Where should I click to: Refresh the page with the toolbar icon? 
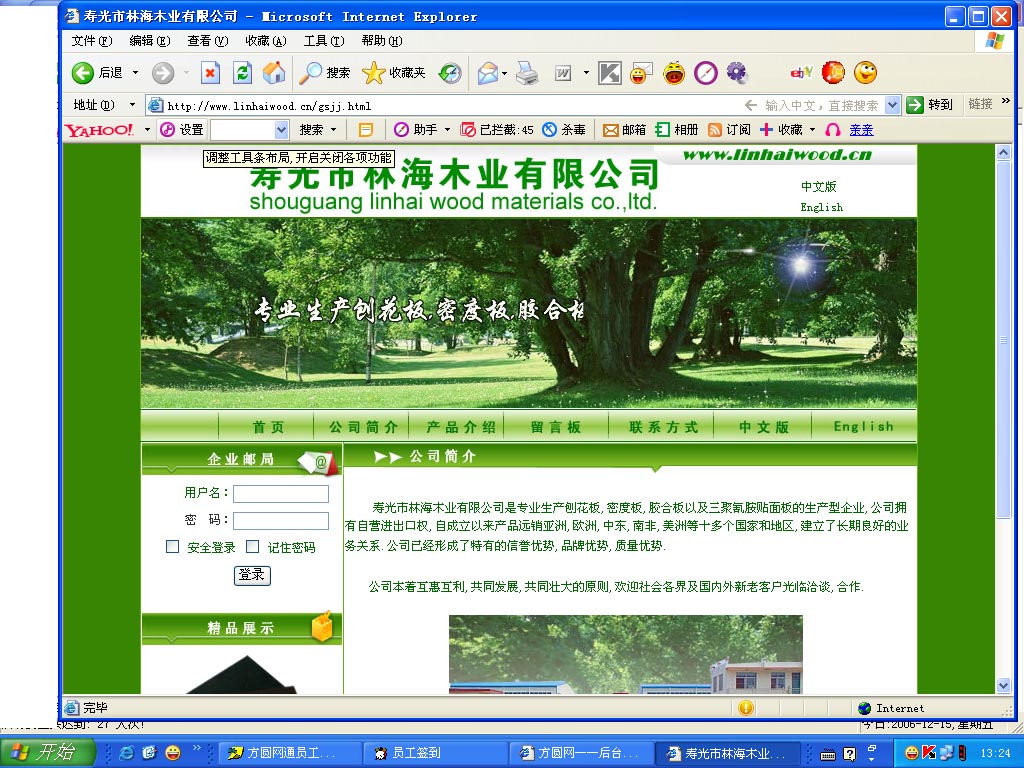coord(242,73)
